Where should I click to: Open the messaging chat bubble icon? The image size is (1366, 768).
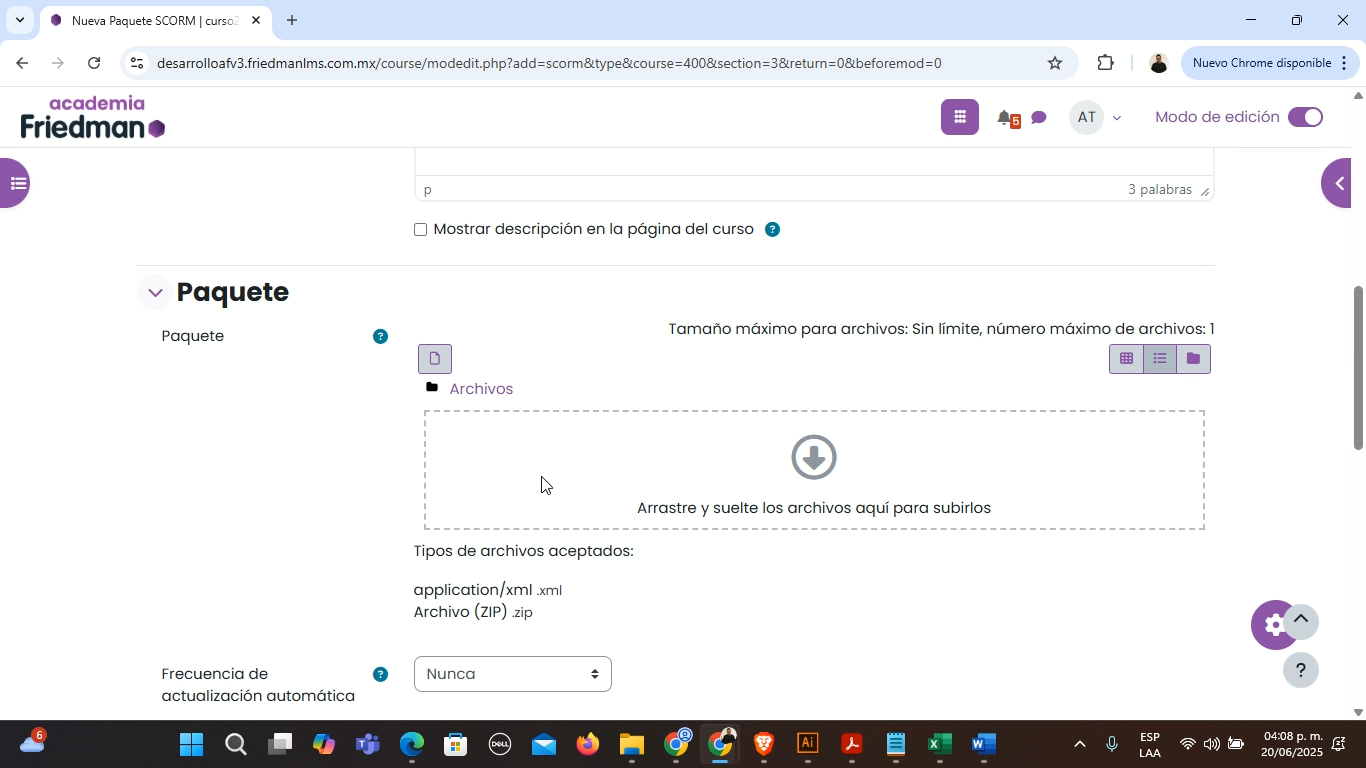(x=1039, y=118)
